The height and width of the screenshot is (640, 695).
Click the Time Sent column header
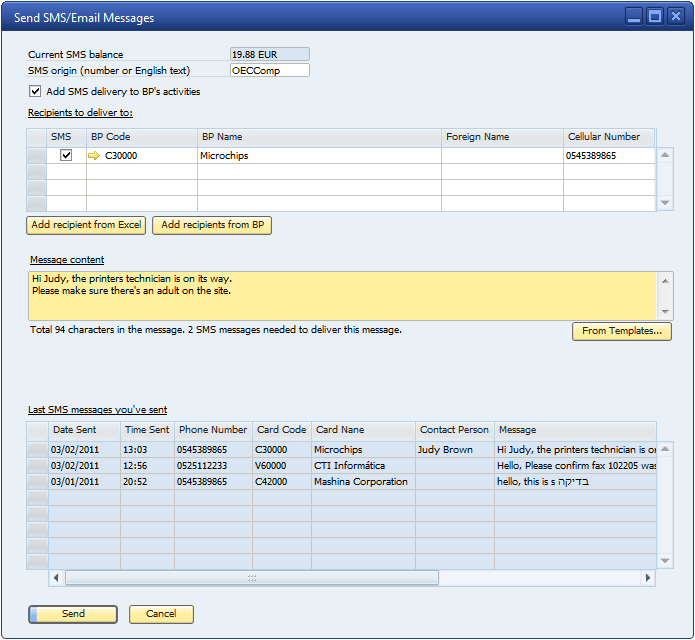[x=147, y=430]
